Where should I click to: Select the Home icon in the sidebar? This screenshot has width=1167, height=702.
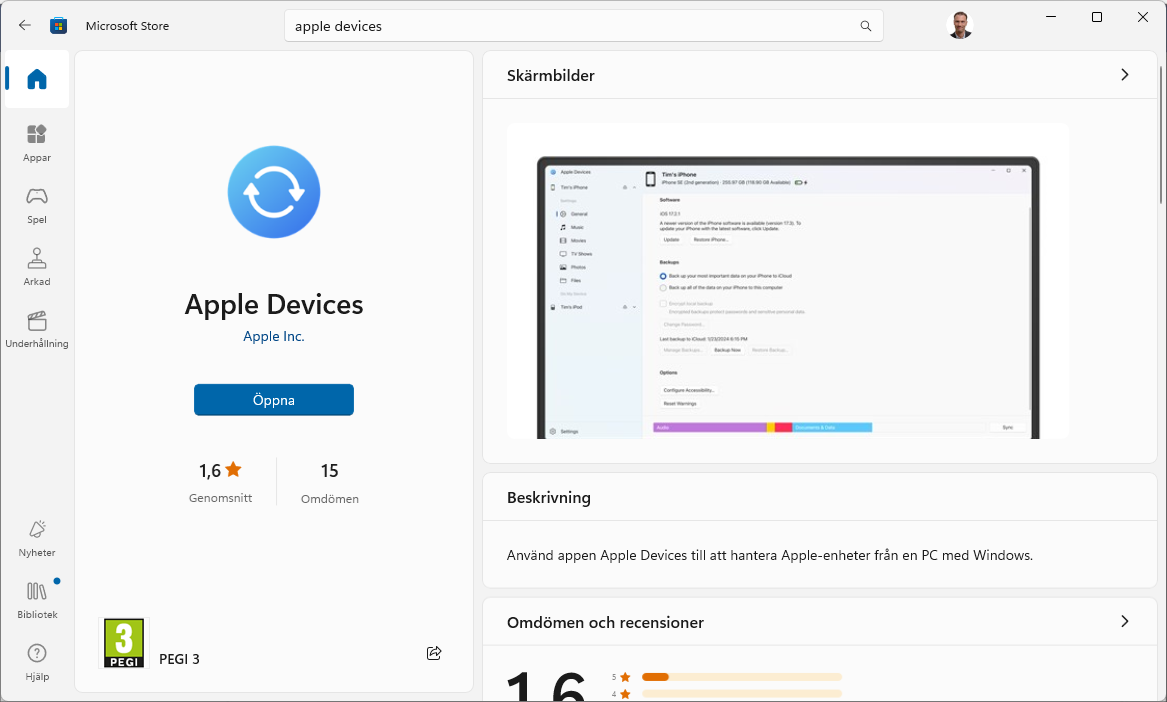pyautogui.click(x=36, y=77)
